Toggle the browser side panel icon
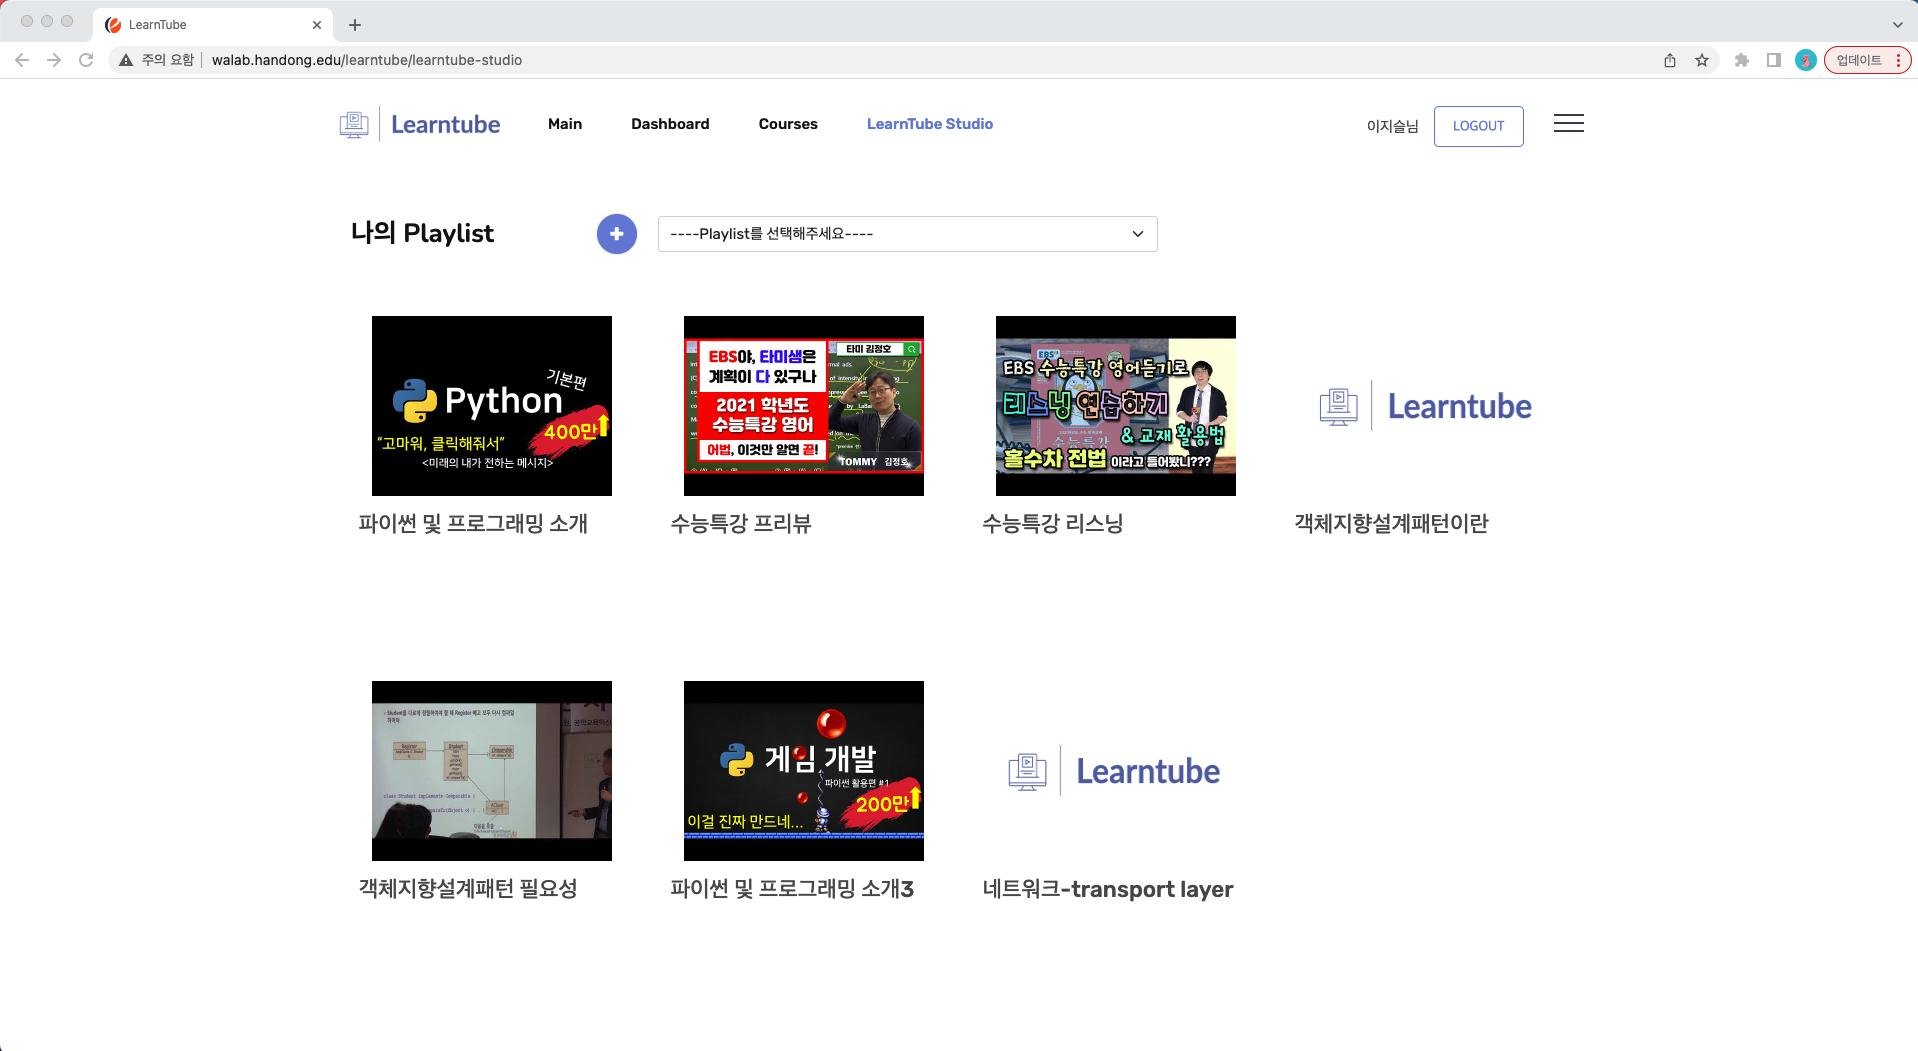This screenshot has width=1918, height=1051. tap(1774, 60)
